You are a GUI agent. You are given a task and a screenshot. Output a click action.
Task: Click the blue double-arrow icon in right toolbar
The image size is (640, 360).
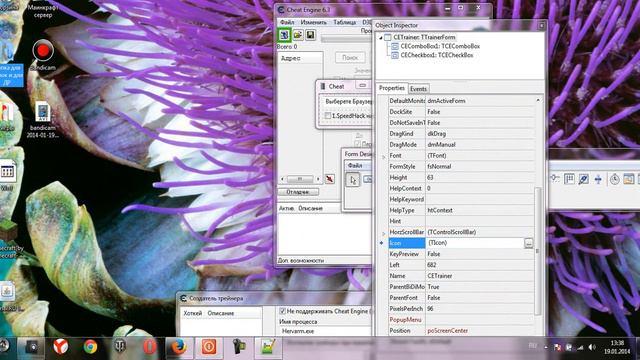point(598,179)
